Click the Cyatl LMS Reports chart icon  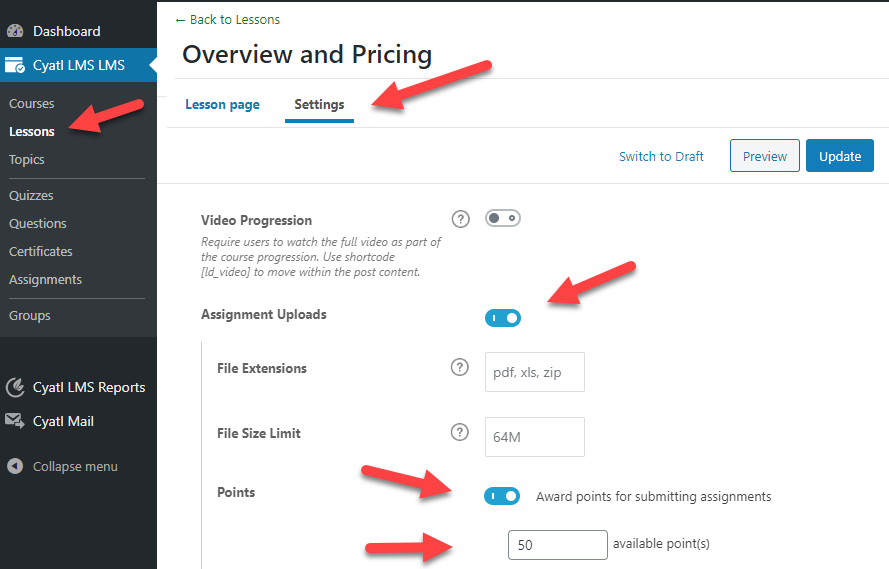[15, 387]
